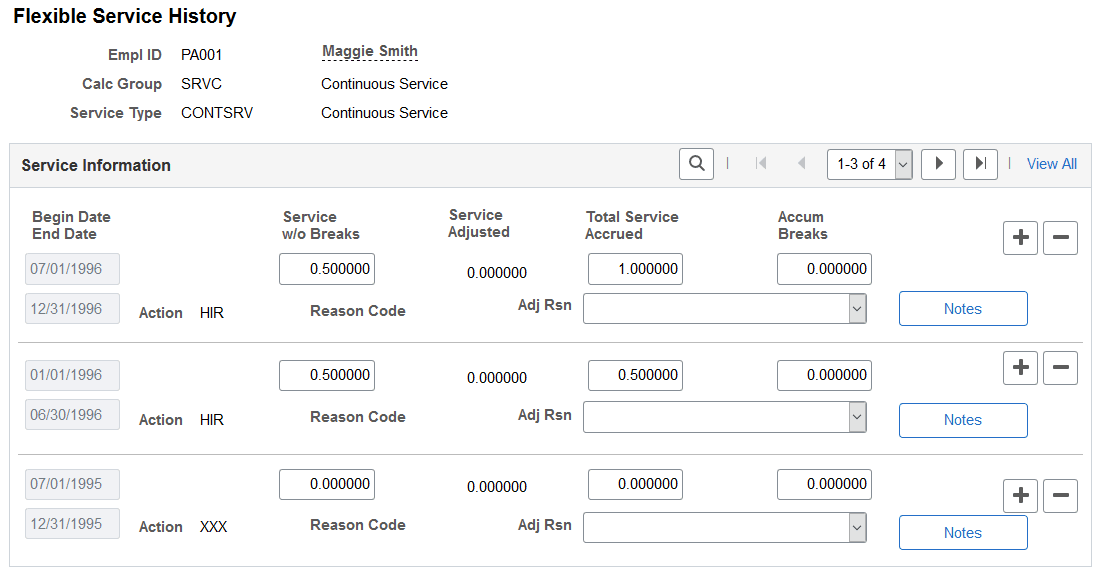The height and width of the screenshot is (575, 1108).
Task: Click the 07/01/1995 begin date field
Action: [72, 484]
